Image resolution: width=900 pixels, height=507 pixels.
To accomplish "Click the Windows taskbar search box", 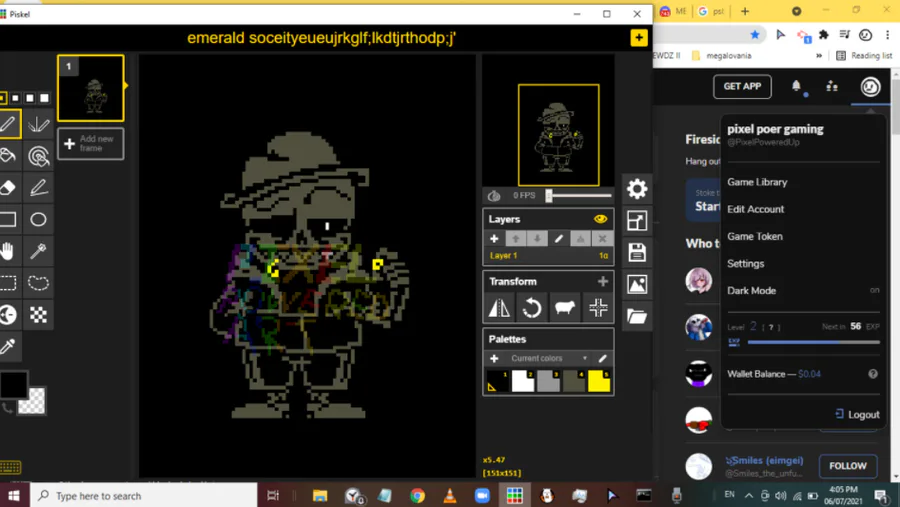I will [143, 496].
